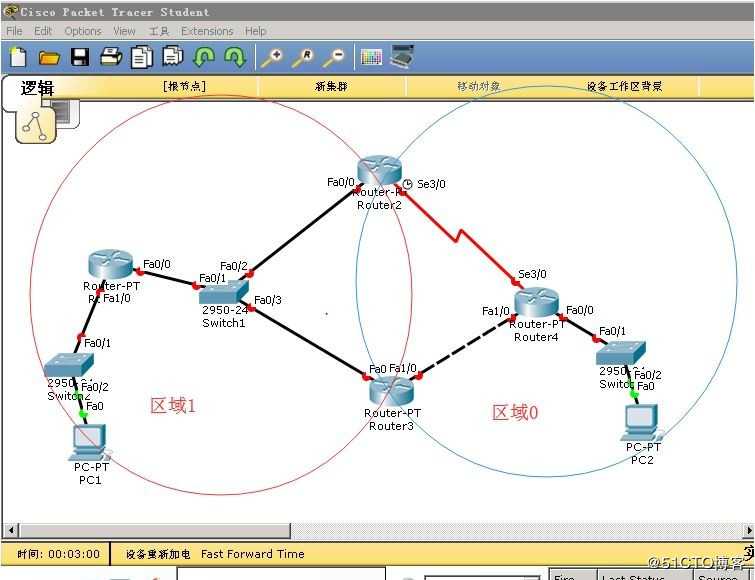Select the Switch1 2950-24 device icon
The image size is (755, 580).
pos(224,292)
